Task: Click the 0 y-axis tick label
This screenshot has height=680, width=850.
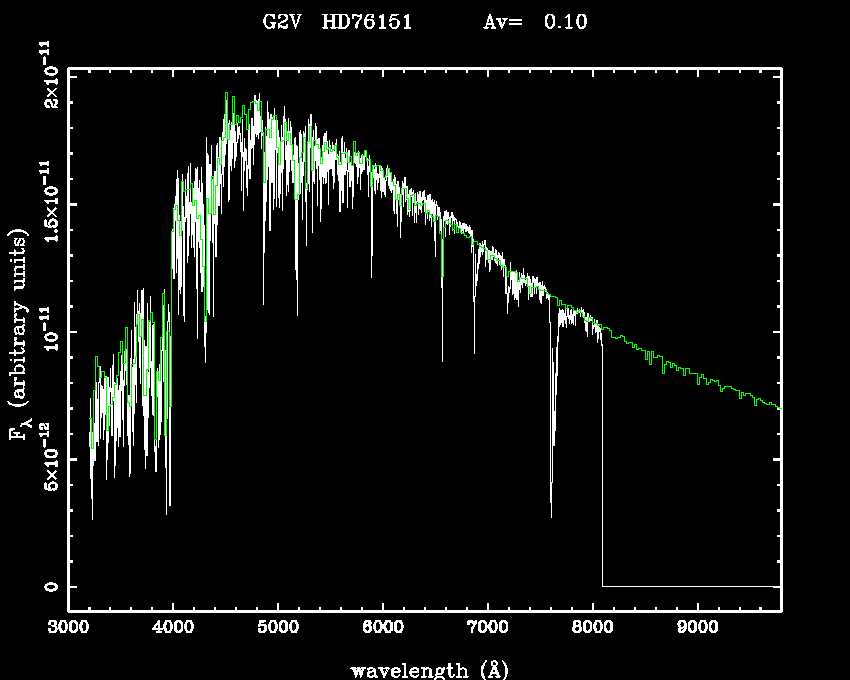Action: pyautogui.click(x=45, y=586)
